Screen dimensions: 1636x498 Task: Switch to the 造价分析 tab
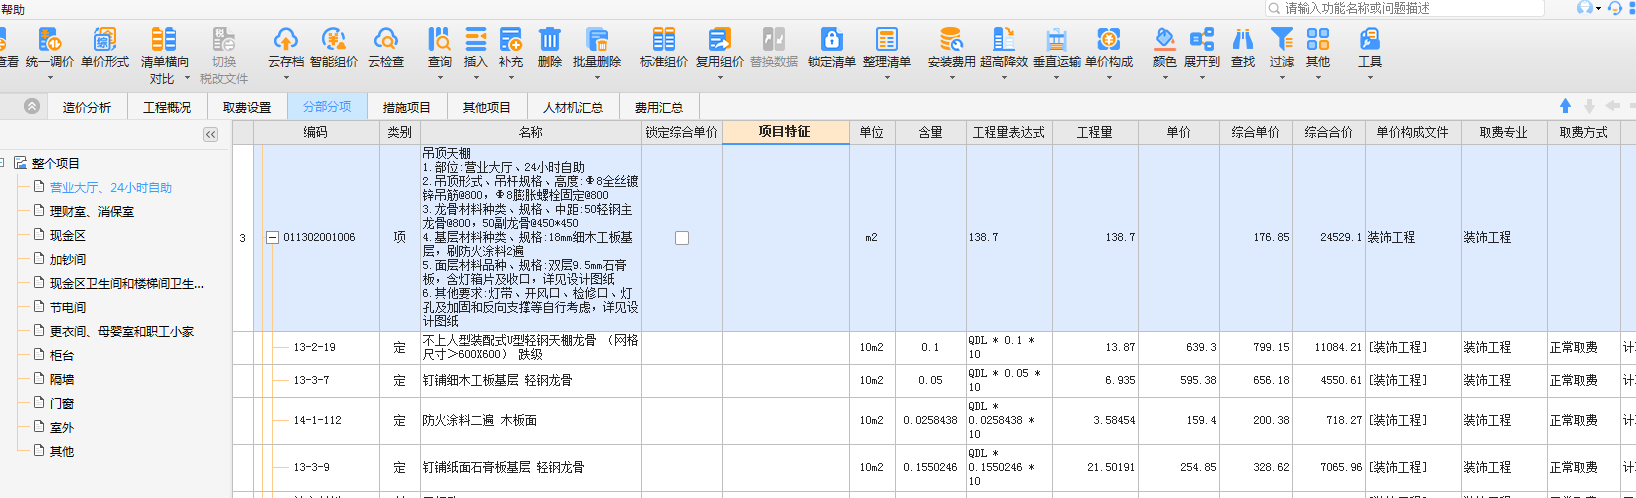(x=87, y=107)
